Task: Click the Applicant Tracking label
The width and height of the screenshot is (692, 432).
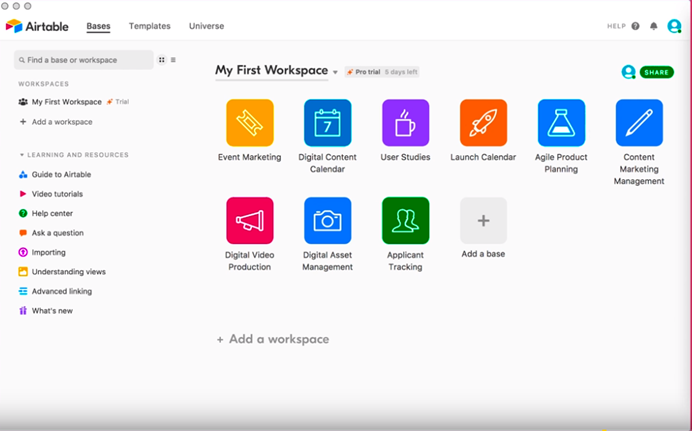Action: 405,261
